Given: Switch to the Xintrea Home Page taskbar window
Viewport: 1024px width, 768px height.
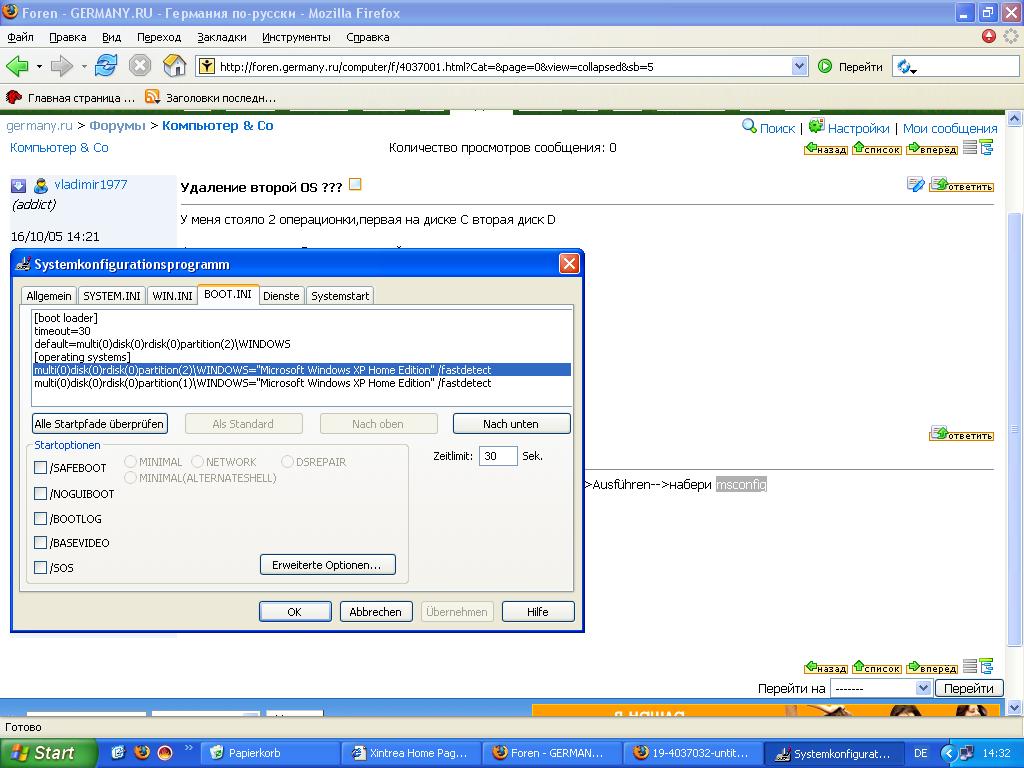Looking at the screenshot, I should tap(411, 753).
